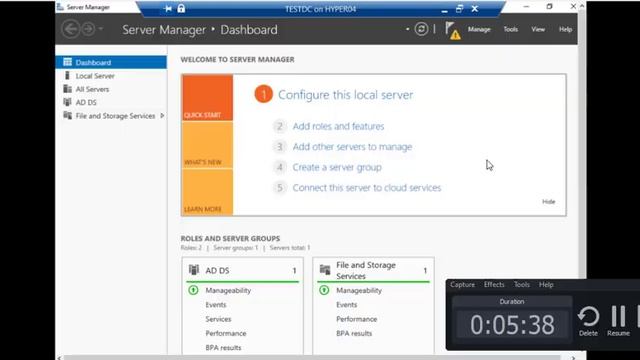
Task: Click Connect this server to cloud services
Action: [x=367, y=188]
